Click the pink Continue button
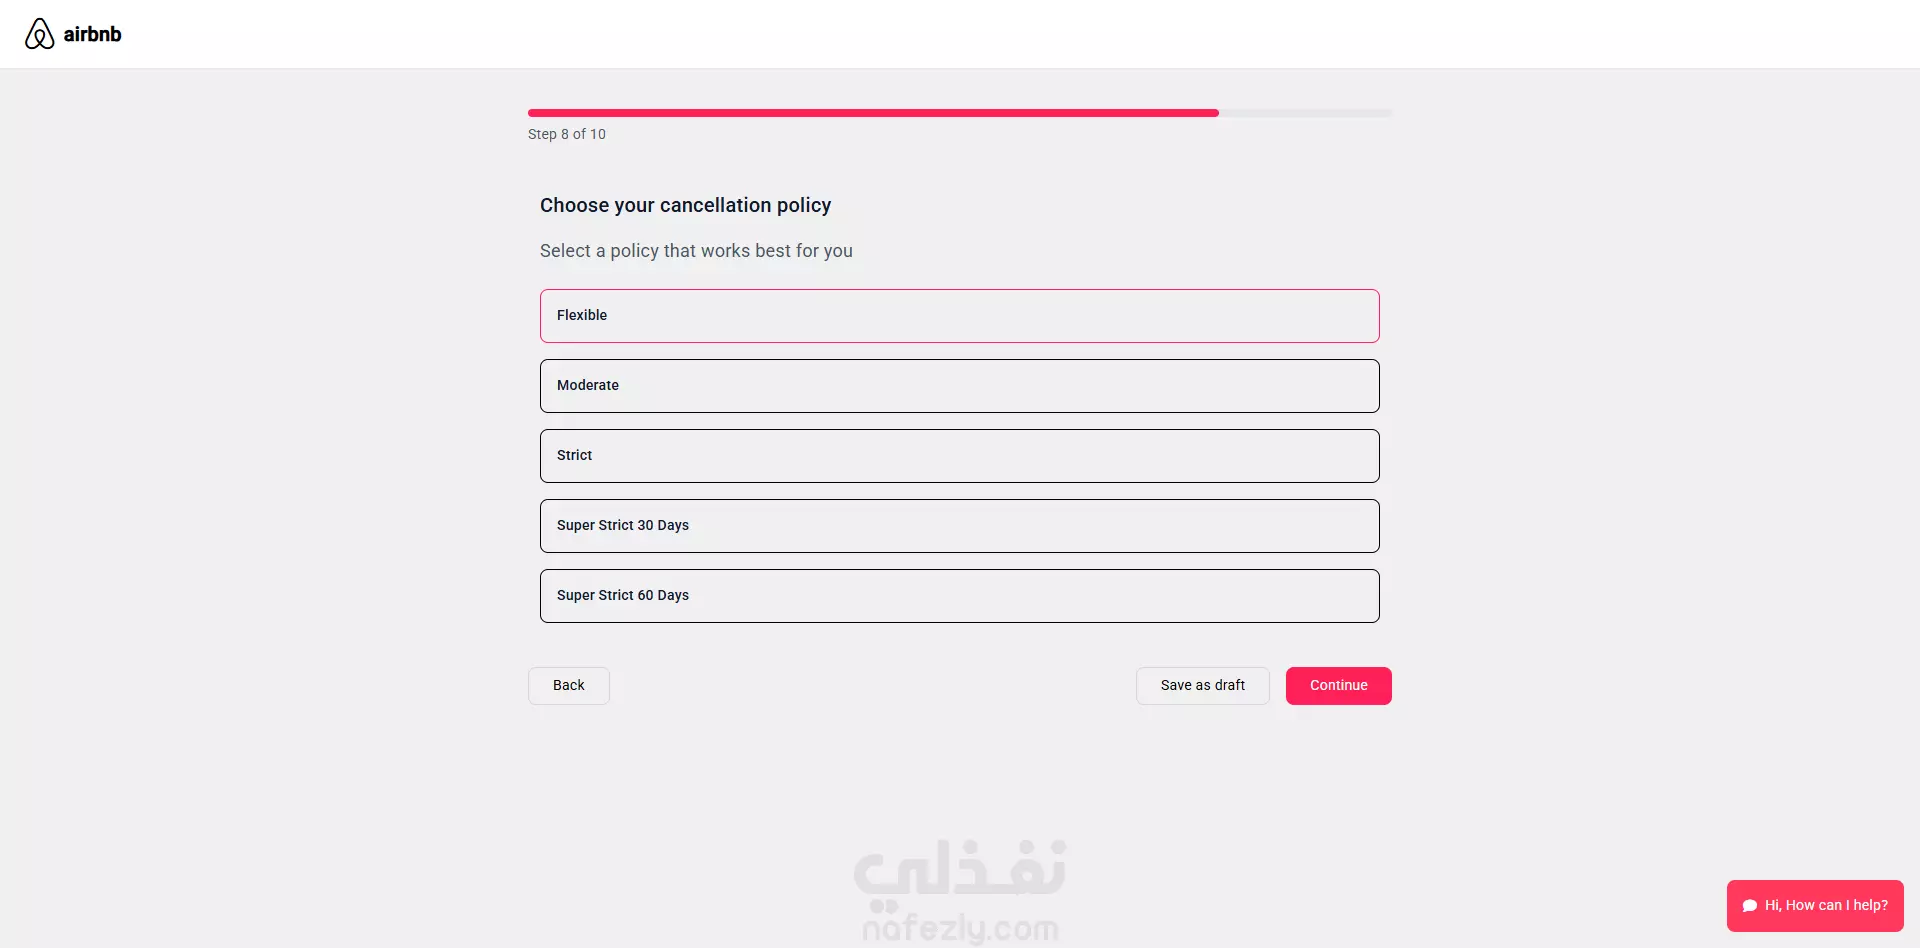 [x=1338, y=686]
